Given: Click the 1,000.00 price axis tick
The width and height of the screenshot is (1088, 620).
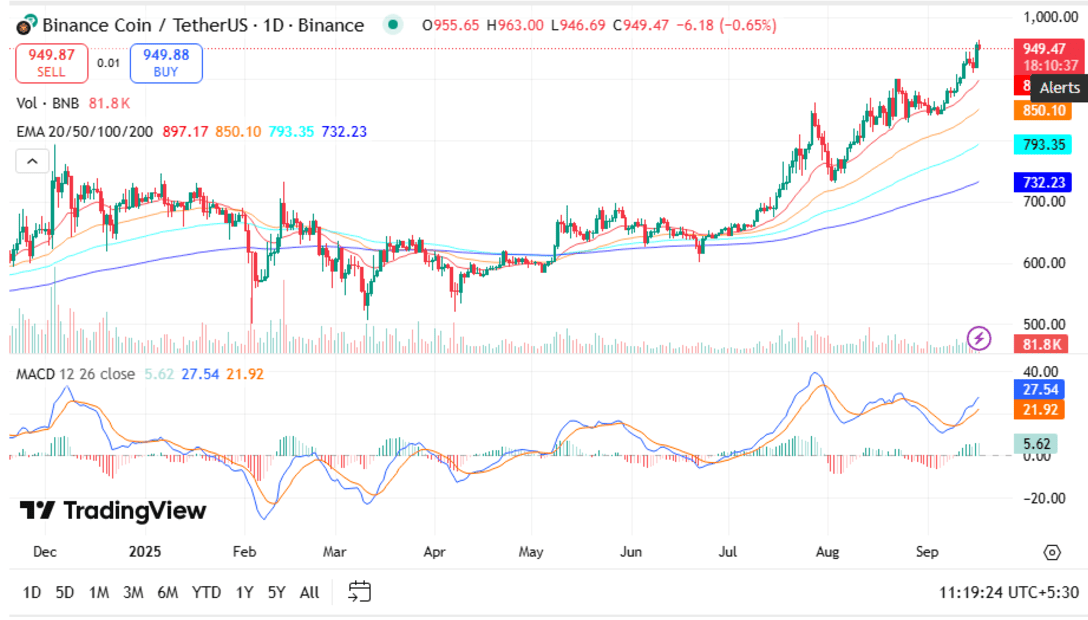Looking at the screenshot, I should 1051,17.
